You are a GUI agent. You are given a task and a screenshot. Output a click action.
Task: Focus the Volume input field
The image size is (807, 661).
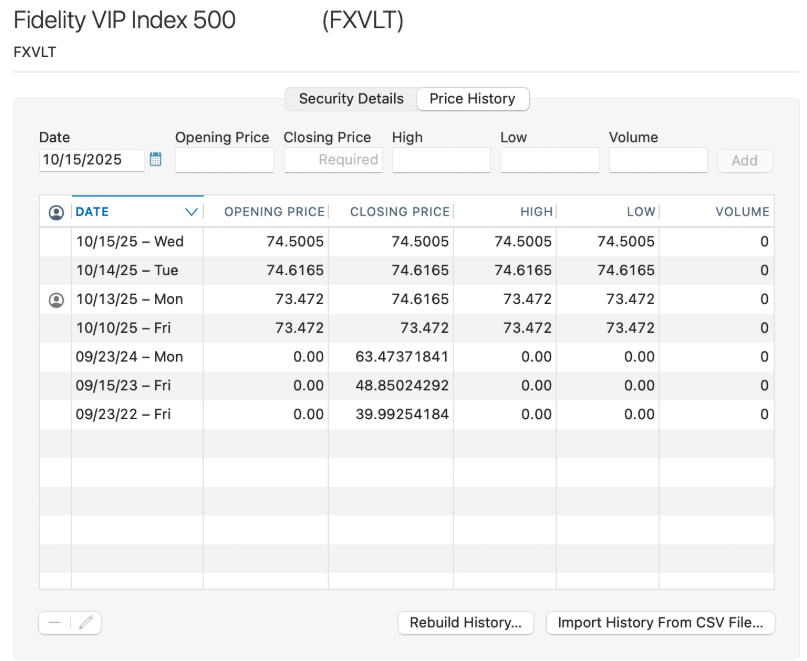click(x=658, y=160)
